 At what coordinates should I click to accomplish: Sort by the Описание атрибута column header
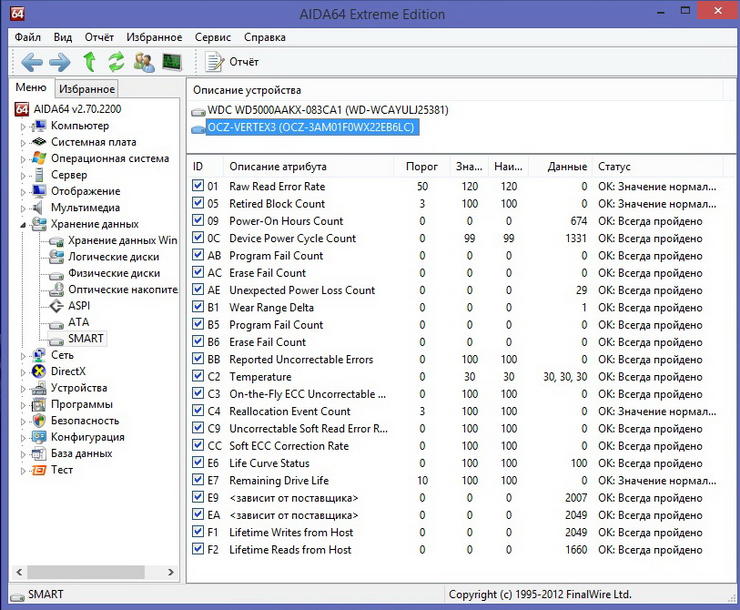308,166
